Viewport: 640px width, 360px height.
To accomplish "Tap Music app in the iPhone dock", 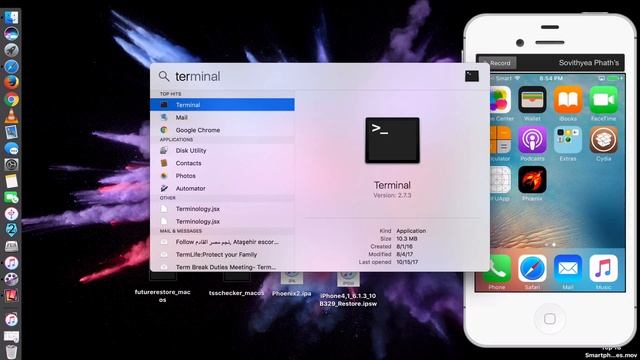I will pos(603,269).
